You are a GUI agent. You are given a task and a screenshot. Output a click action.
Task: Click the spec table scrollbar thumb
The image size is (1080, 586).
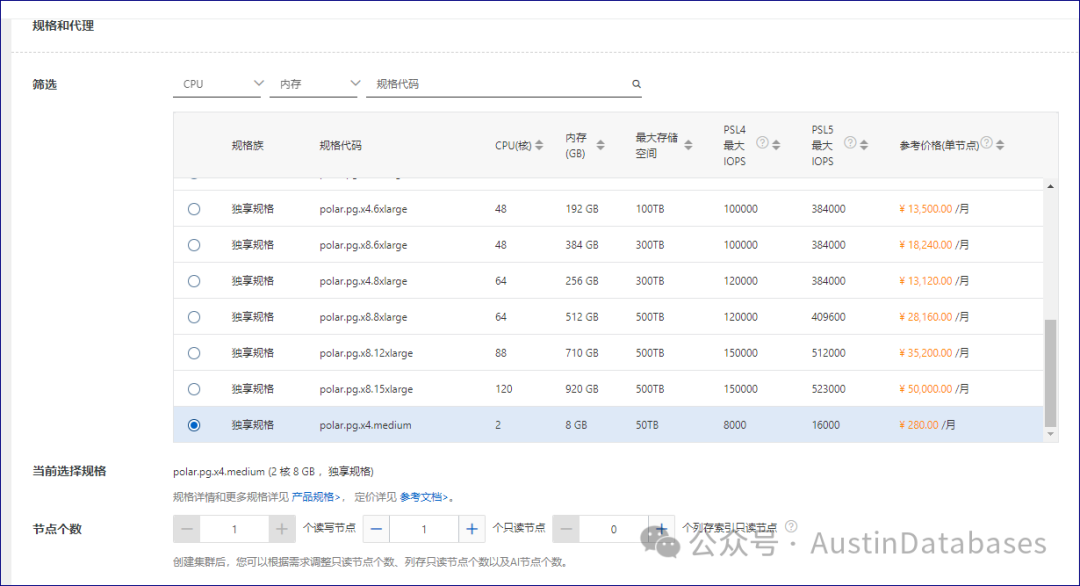coord(1050,373)
